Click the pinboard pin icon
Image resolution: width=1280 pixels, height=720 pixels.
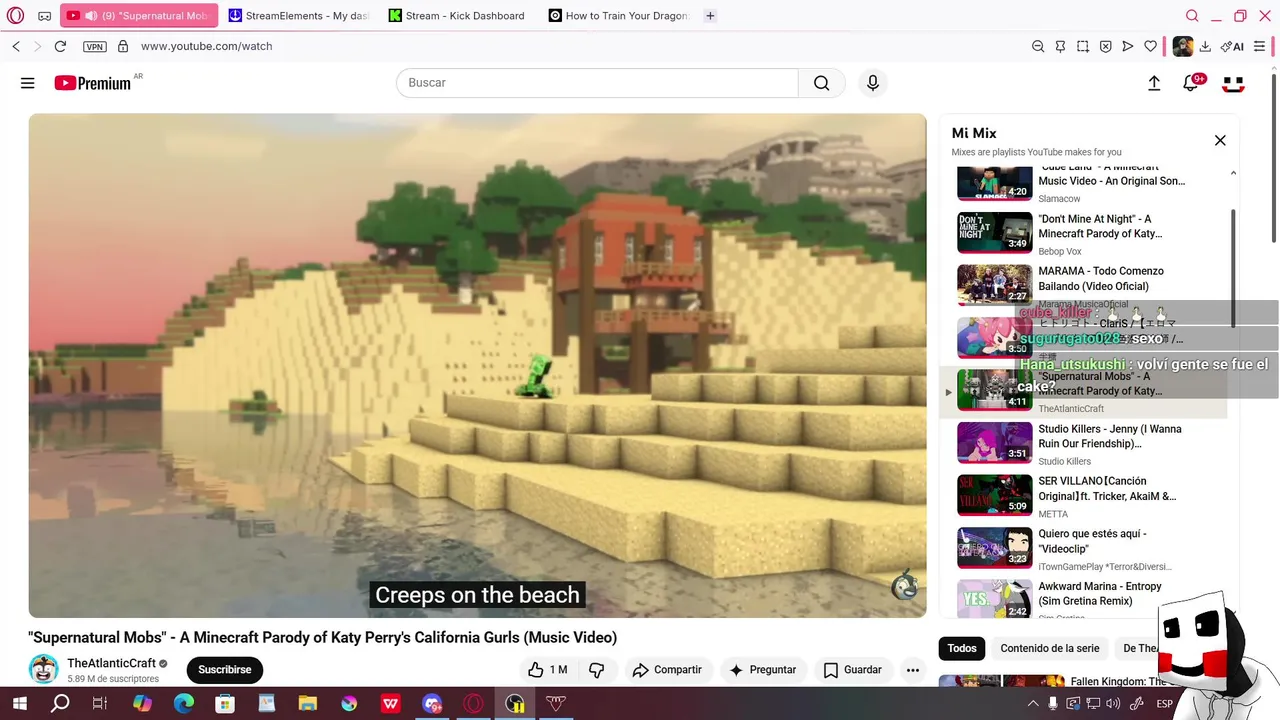click(1061, 46)
